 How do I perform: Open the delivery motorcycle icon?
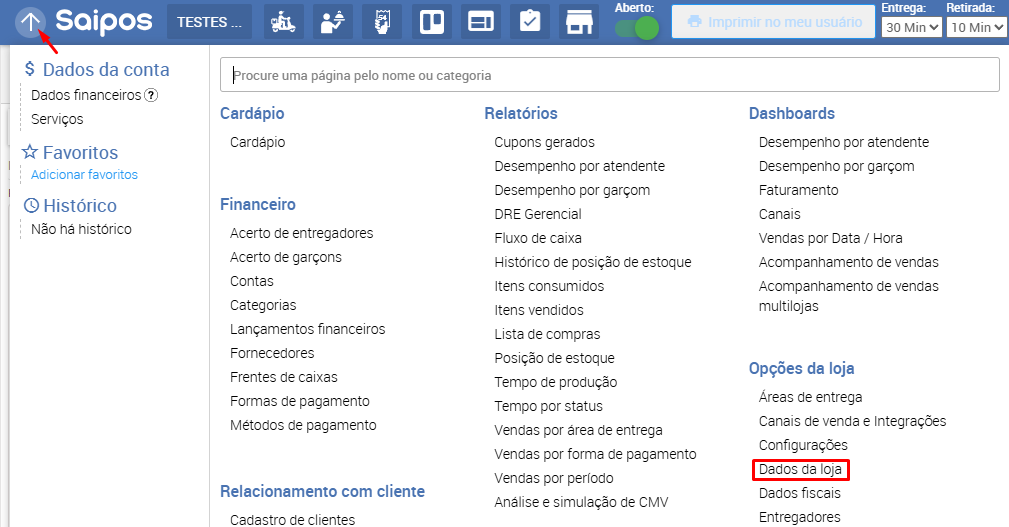pos(284,22)
